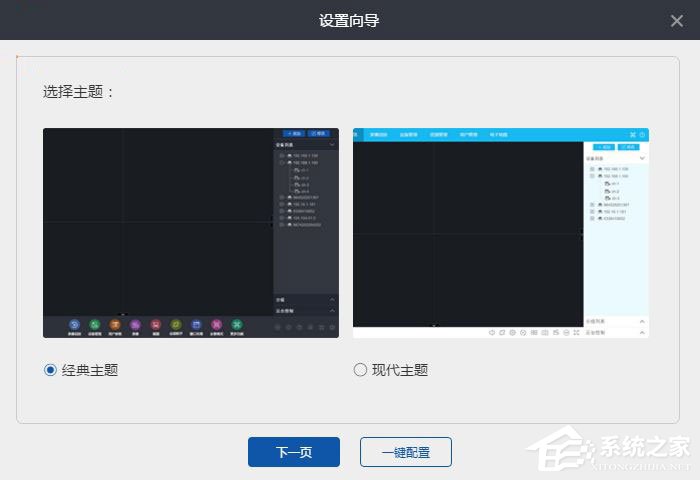This screenshot has width=700, height=480.
Task: Click red round icon in classic preview toolbar
Action: coord(155,325)
